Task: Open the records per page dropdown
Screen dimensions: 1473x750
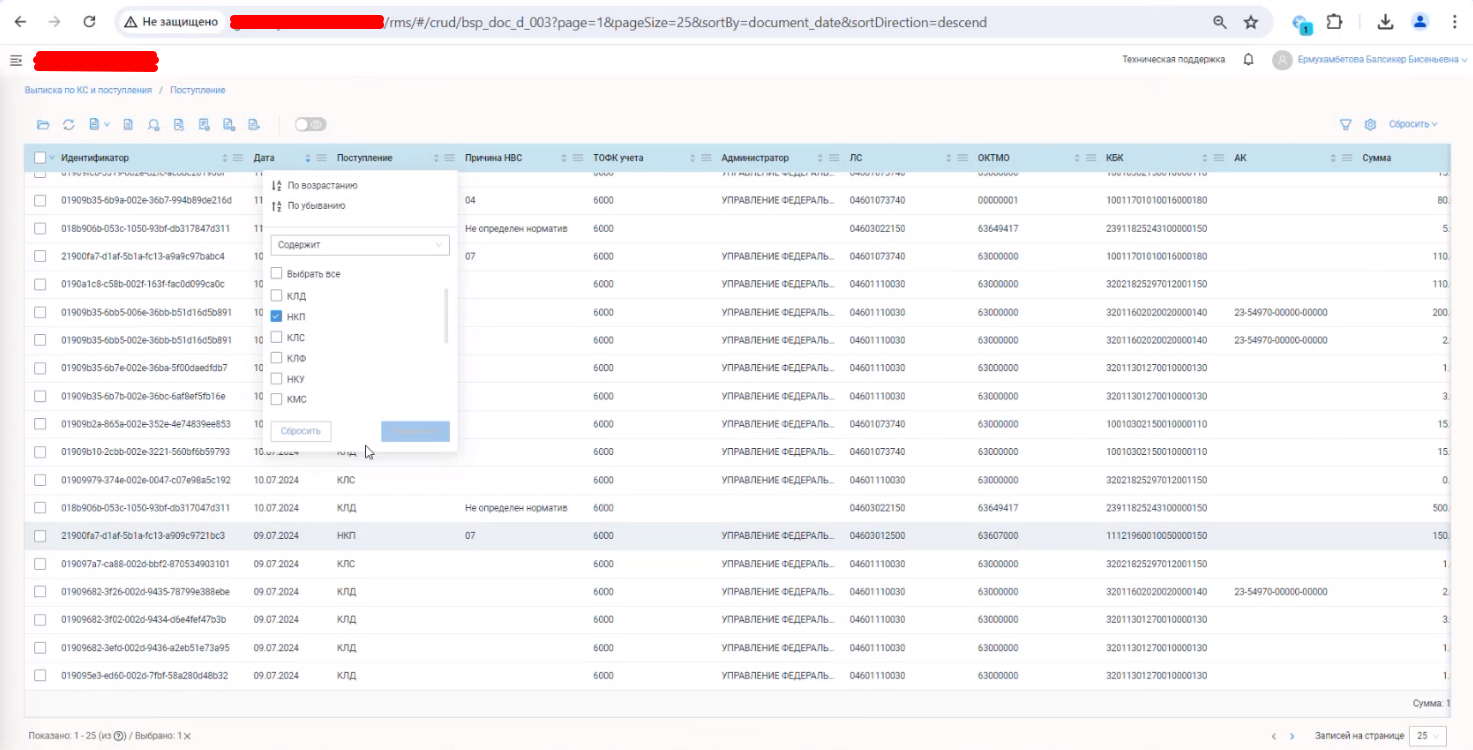Action: [x=1430, y=736]
